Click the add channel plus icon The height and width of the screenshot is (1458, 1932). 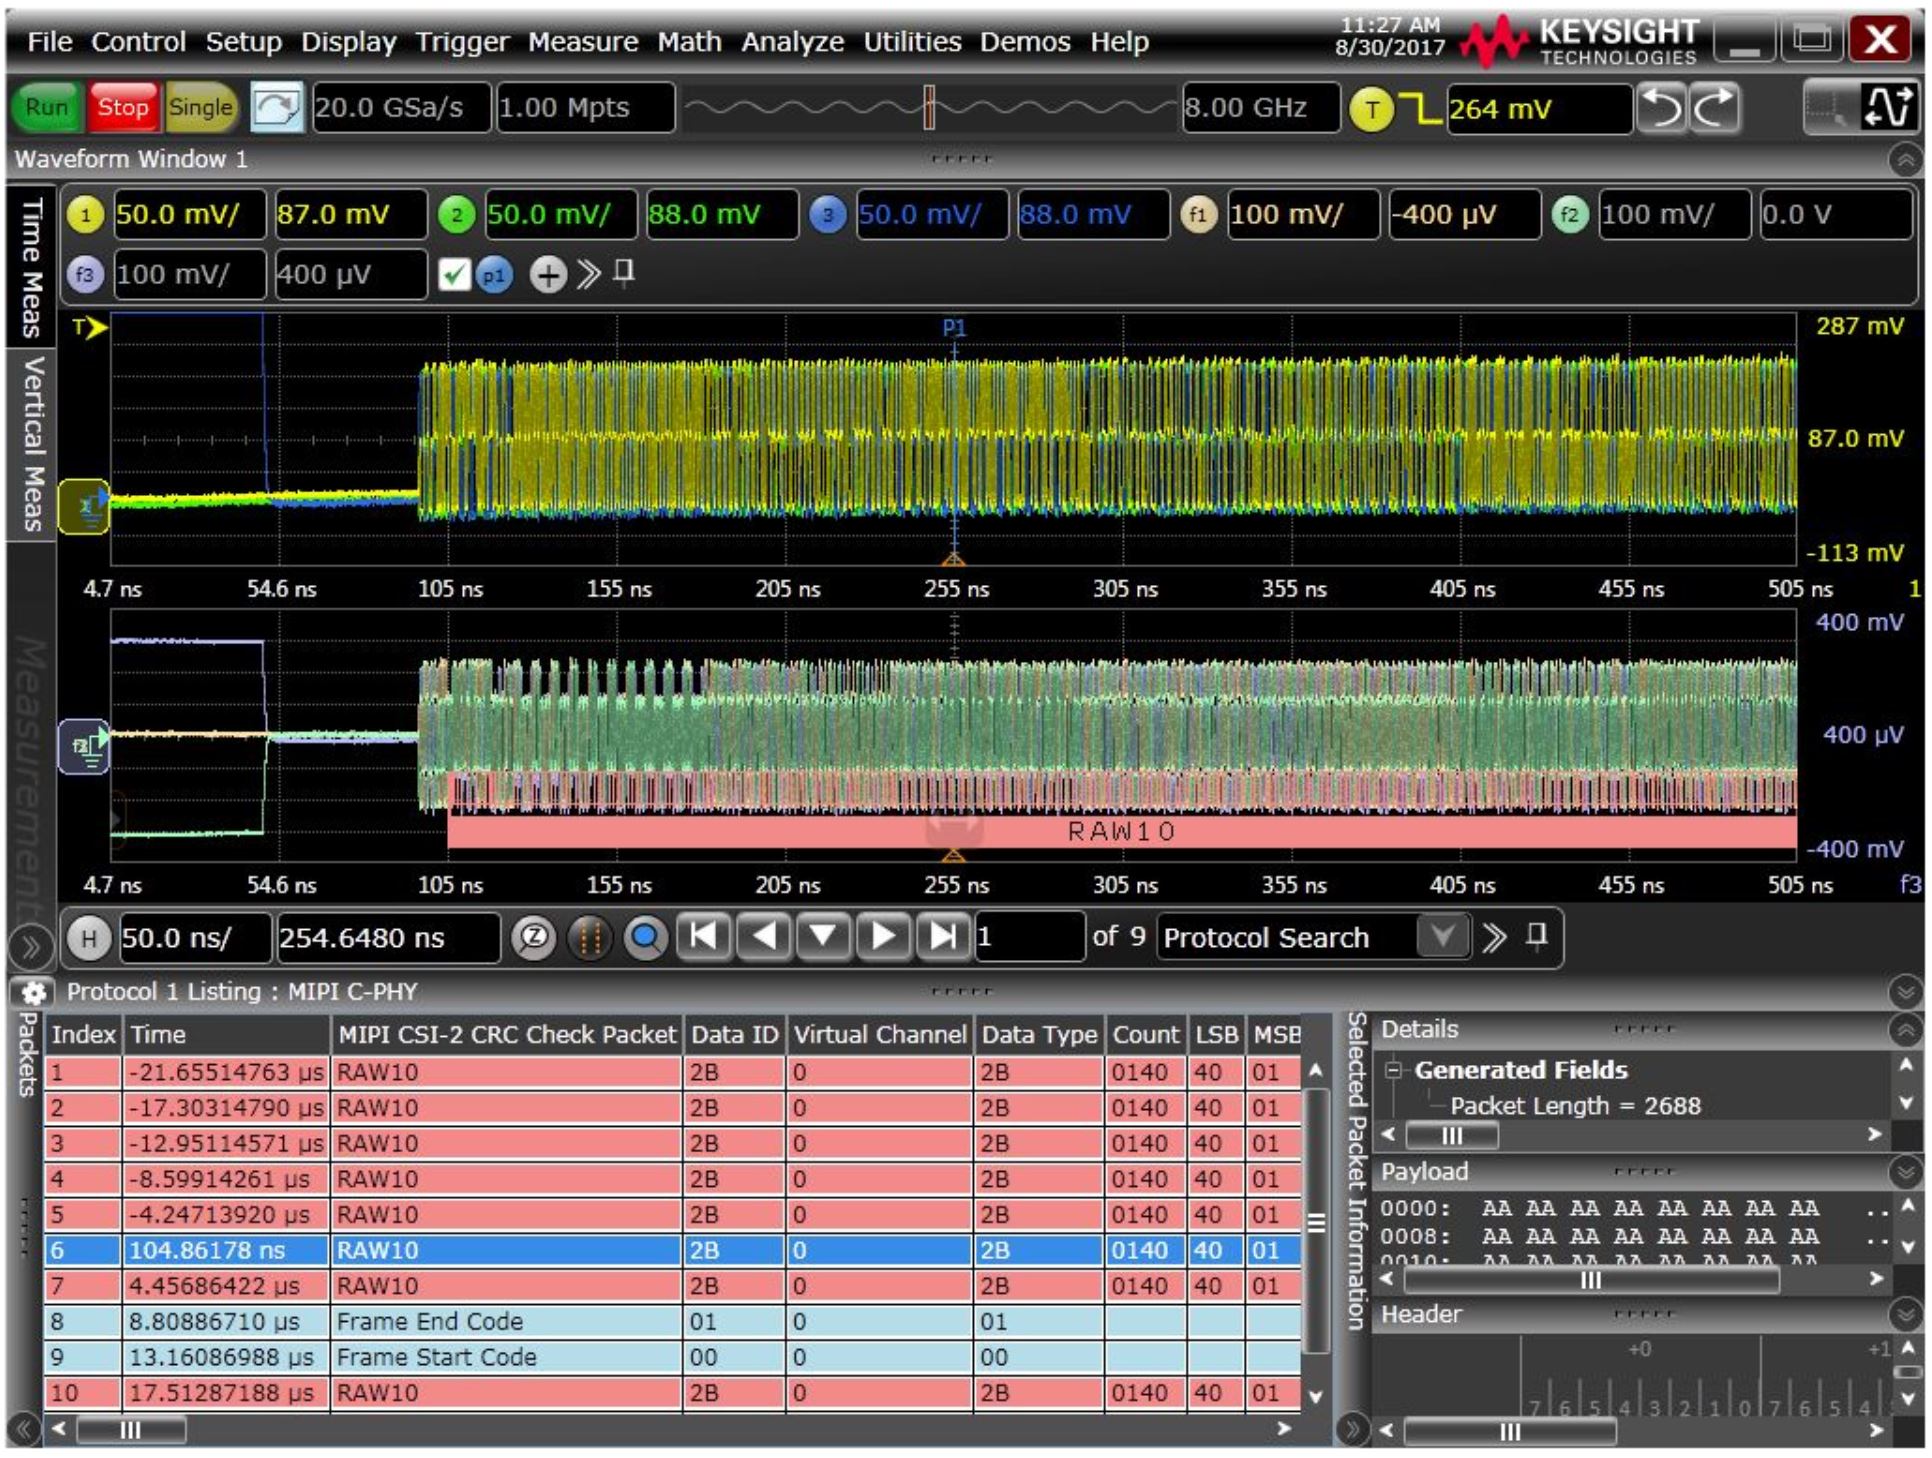(547, 274)
